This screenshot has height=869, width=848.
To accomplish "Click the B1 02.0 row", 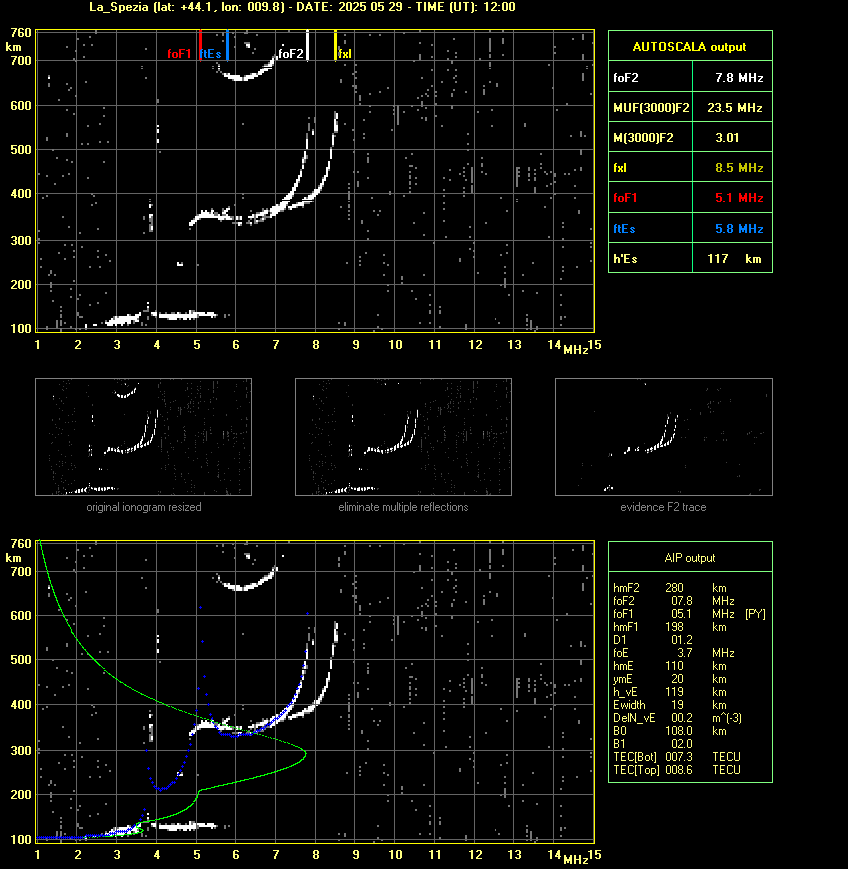I will point(653,744).
